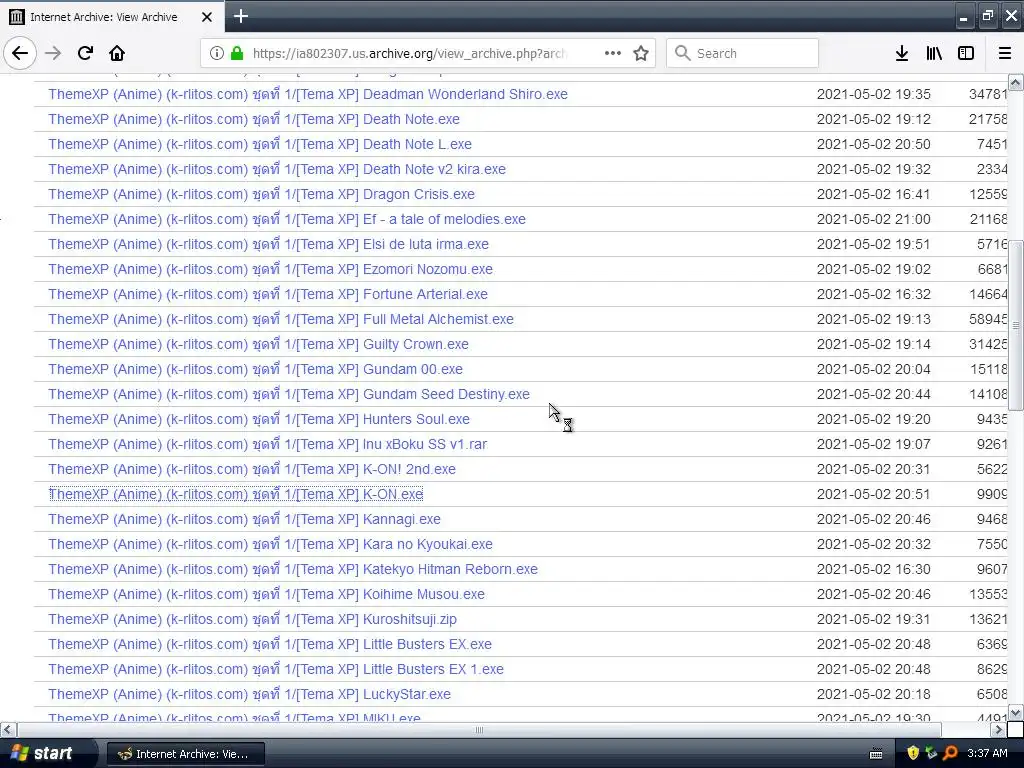
Task: Open the Gundam Seed Destiny.exe link
Action: click(x=289, y=394)
